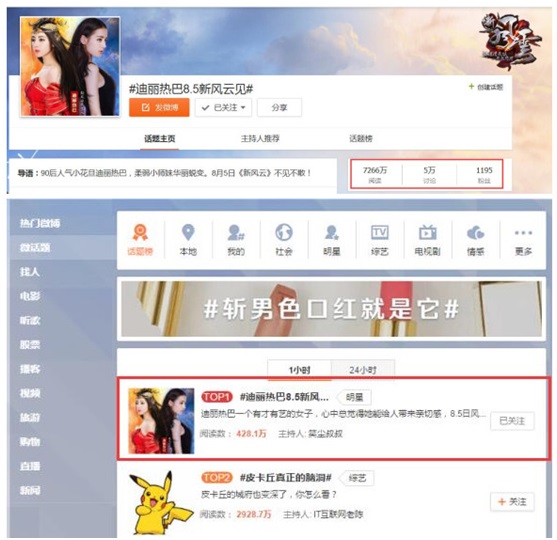The height and width of the screenshot is (540, 557).
Task: Switch to 主持人推荐 tab
Action: 260,139
